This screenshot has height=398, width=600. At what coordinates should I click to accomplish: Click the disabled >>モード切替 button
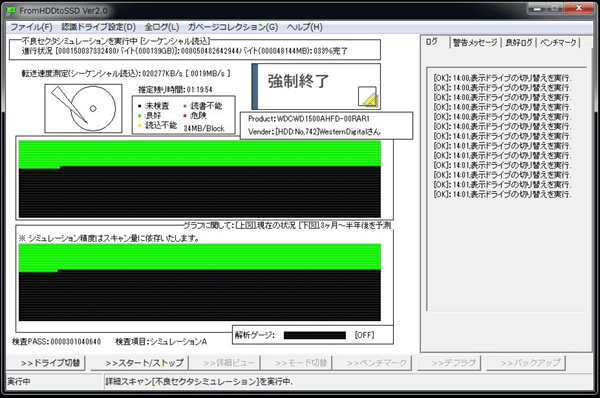(x=297, y=363)
